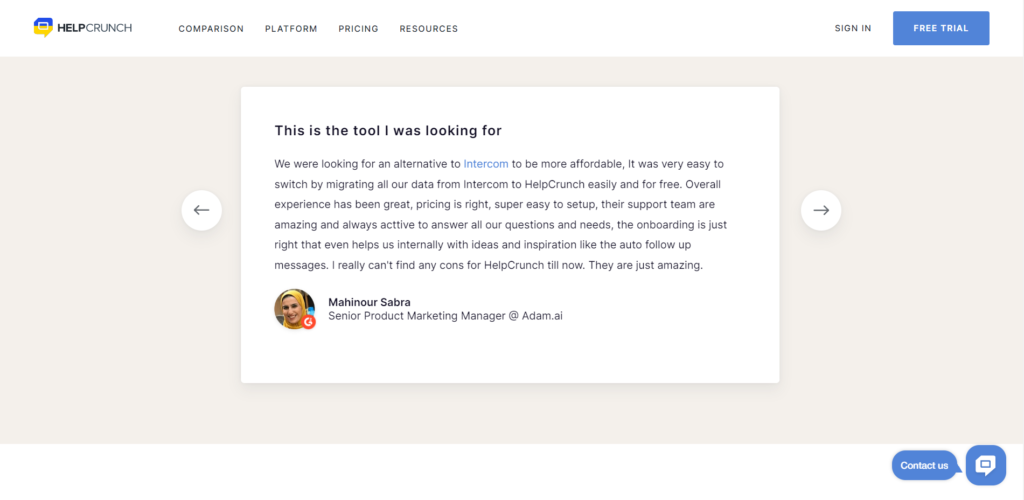Select Sign In in the header

[x=853, y=28]
